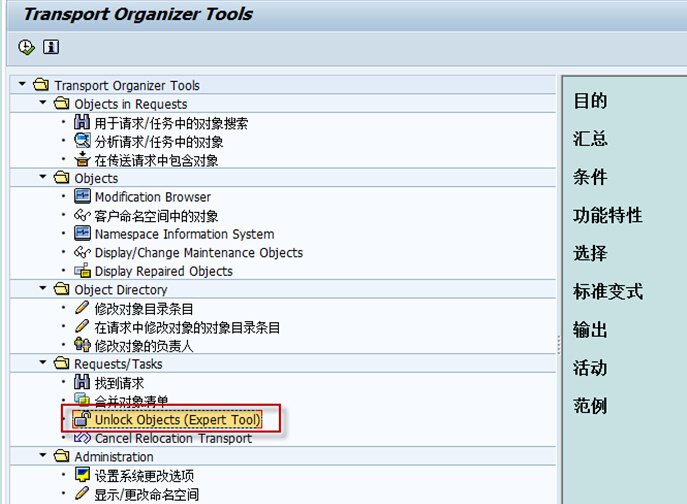The height and width of the screenshot is (504, 687).
Task: Click the unlock padlock icon for Unlock Objects
Action: point(82,419)
